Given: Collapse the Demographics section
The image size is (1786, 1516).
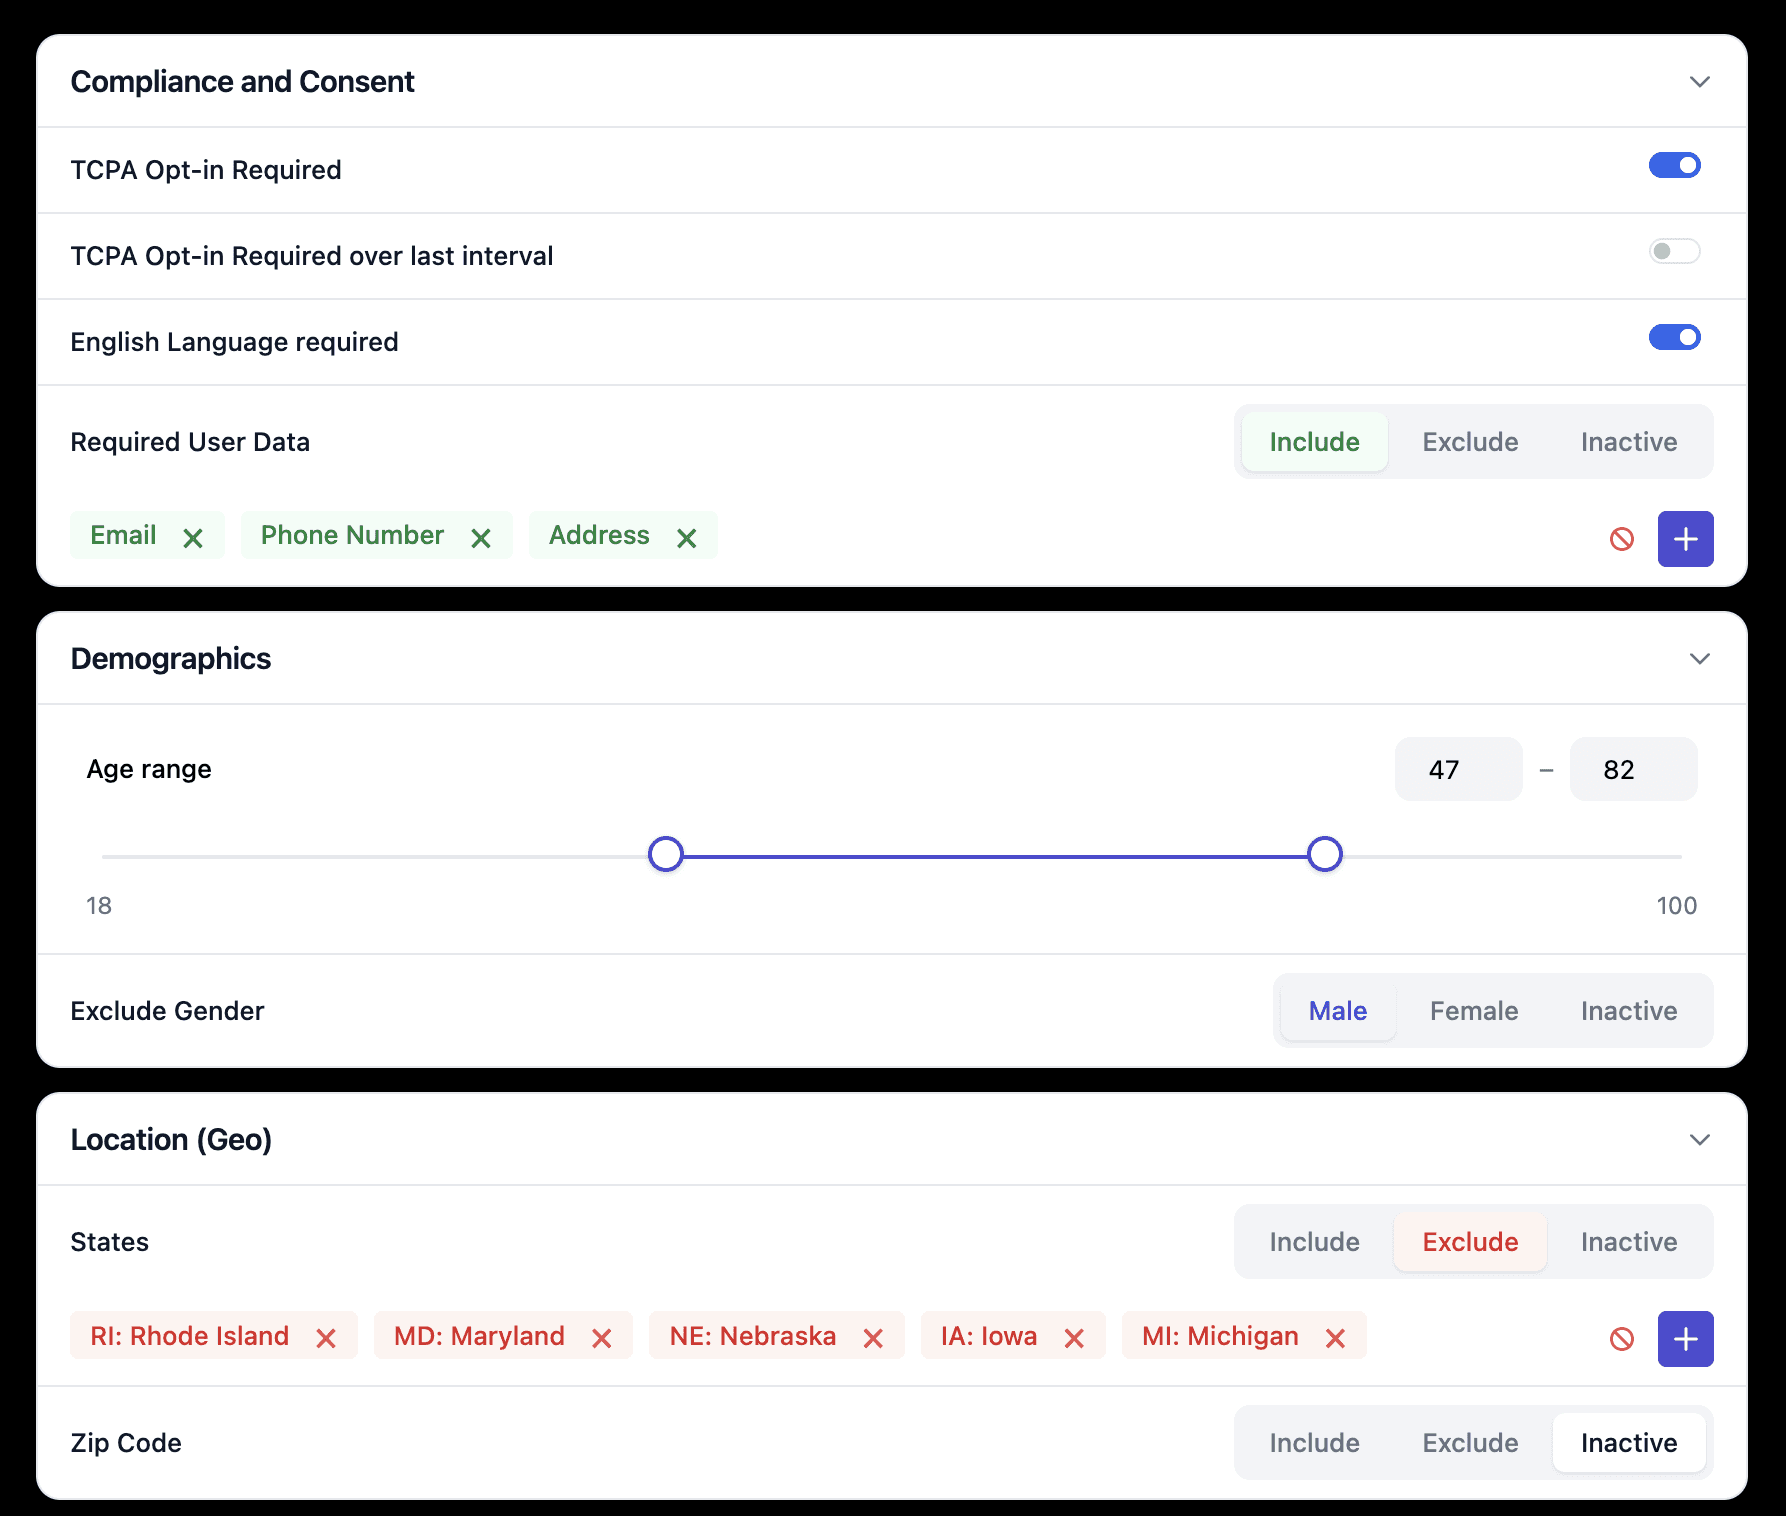Looking at the screenshot, I should (x=1700, y=658).
